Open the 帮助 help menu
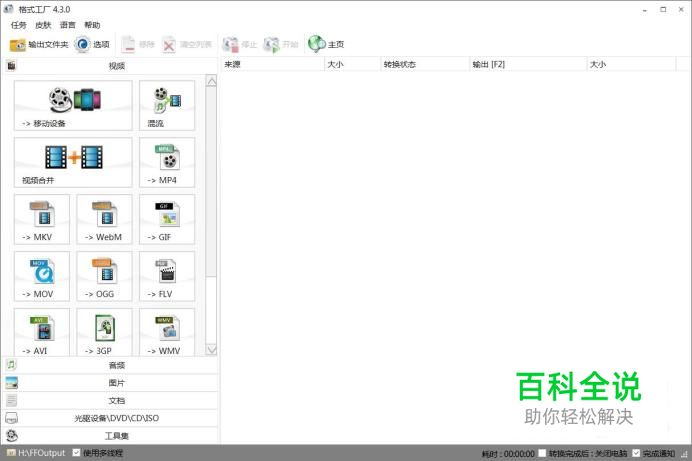 point(92,25)
